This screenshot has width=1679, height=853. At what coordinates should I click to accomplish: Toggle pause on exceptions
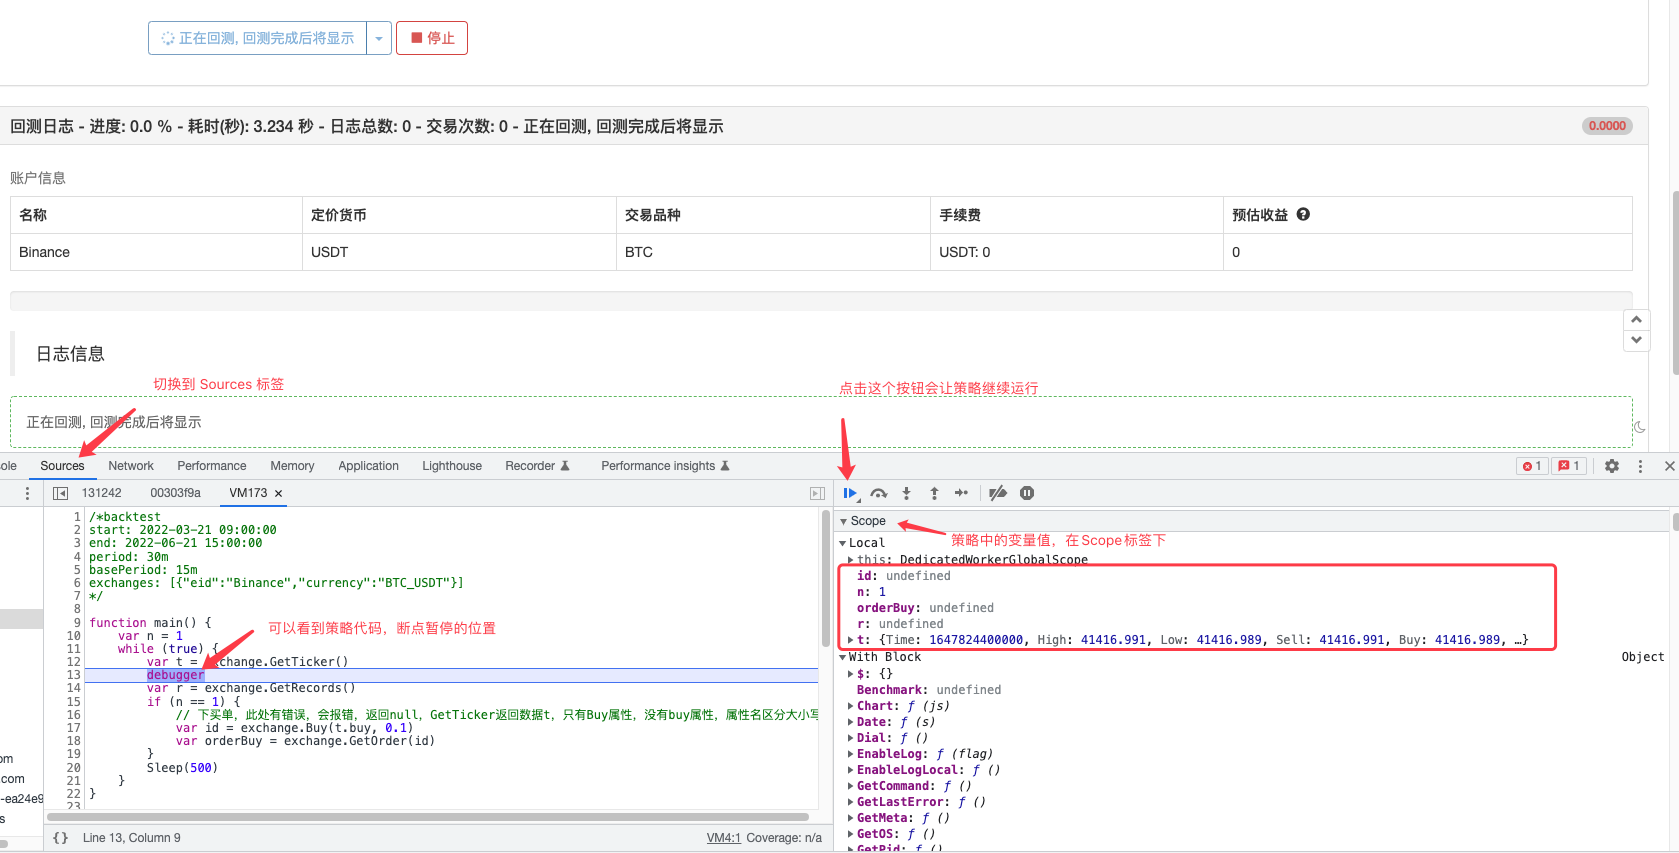[x=1027, y=493]
